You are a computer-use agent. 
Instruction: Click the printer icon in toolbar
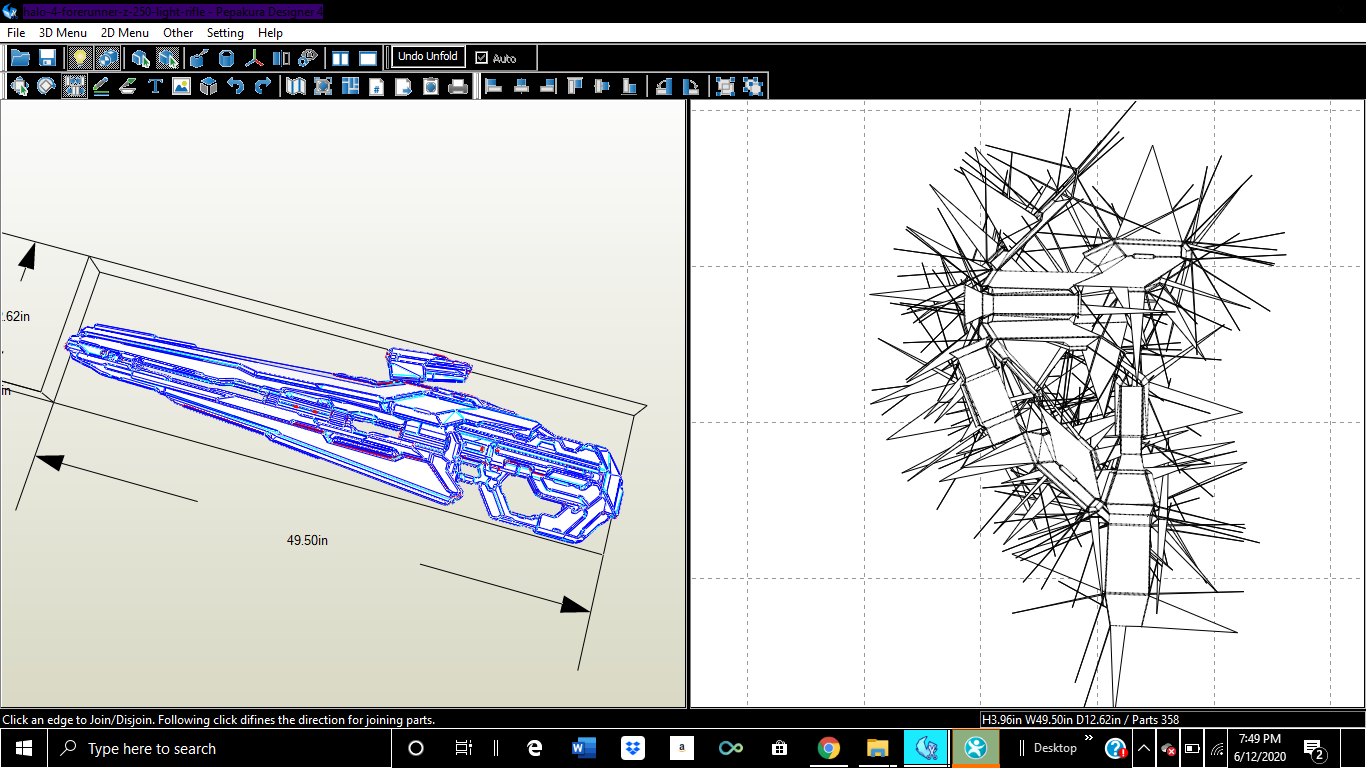tap(458, 87)
